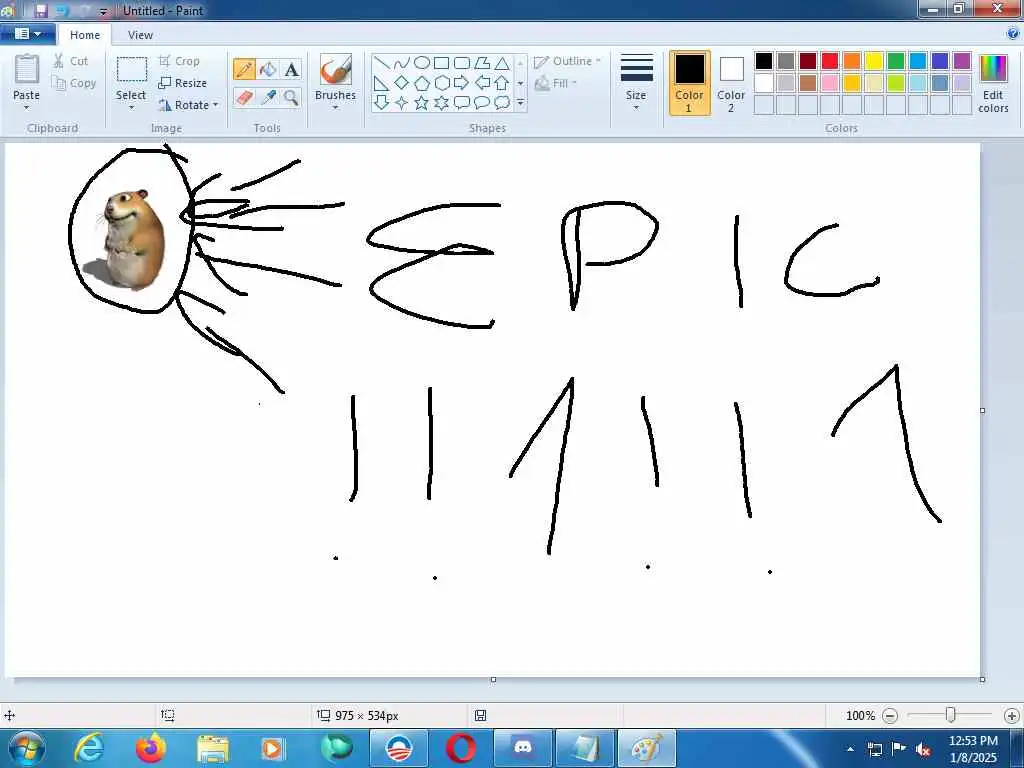Select the Pencil tool
The width and height of the screenshot is (1024, 768).
point(244,69)
